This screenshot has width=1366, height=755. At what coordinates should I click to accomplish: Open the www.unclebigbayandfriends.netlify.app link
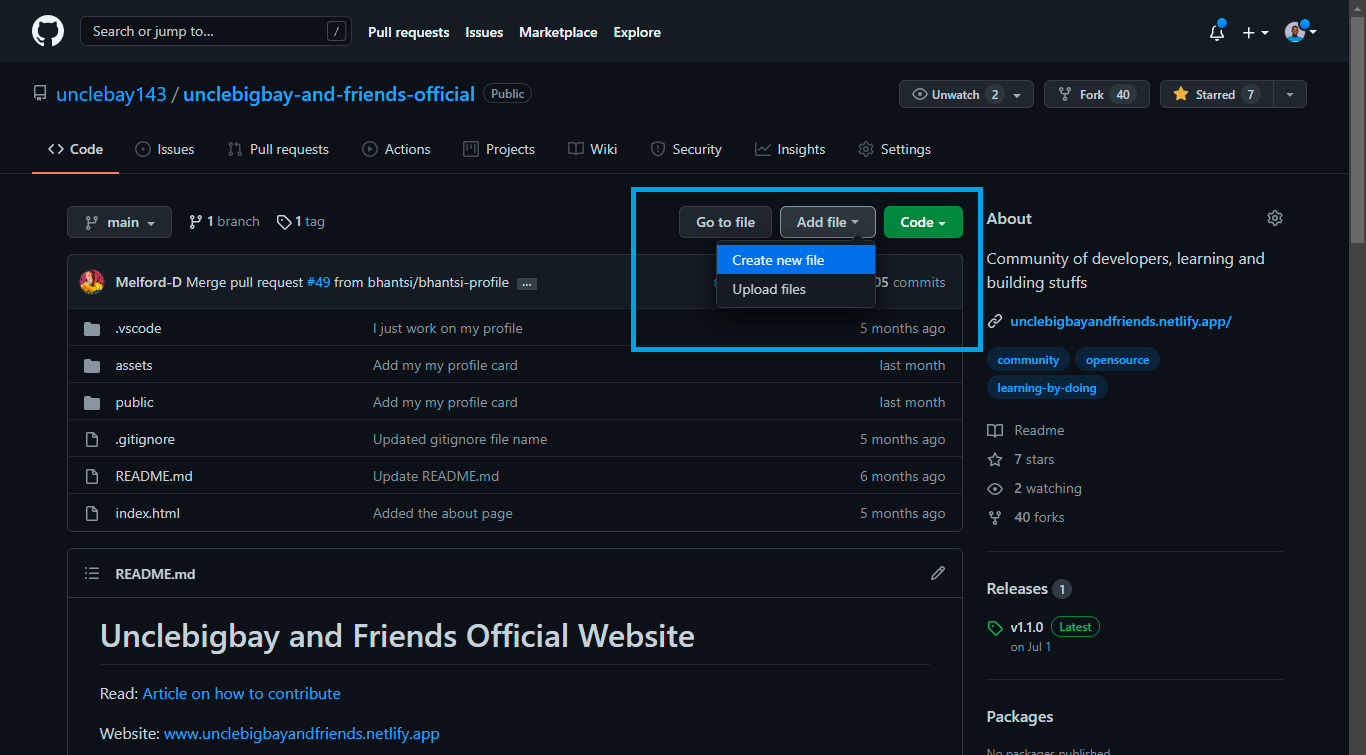coord(302,733)
